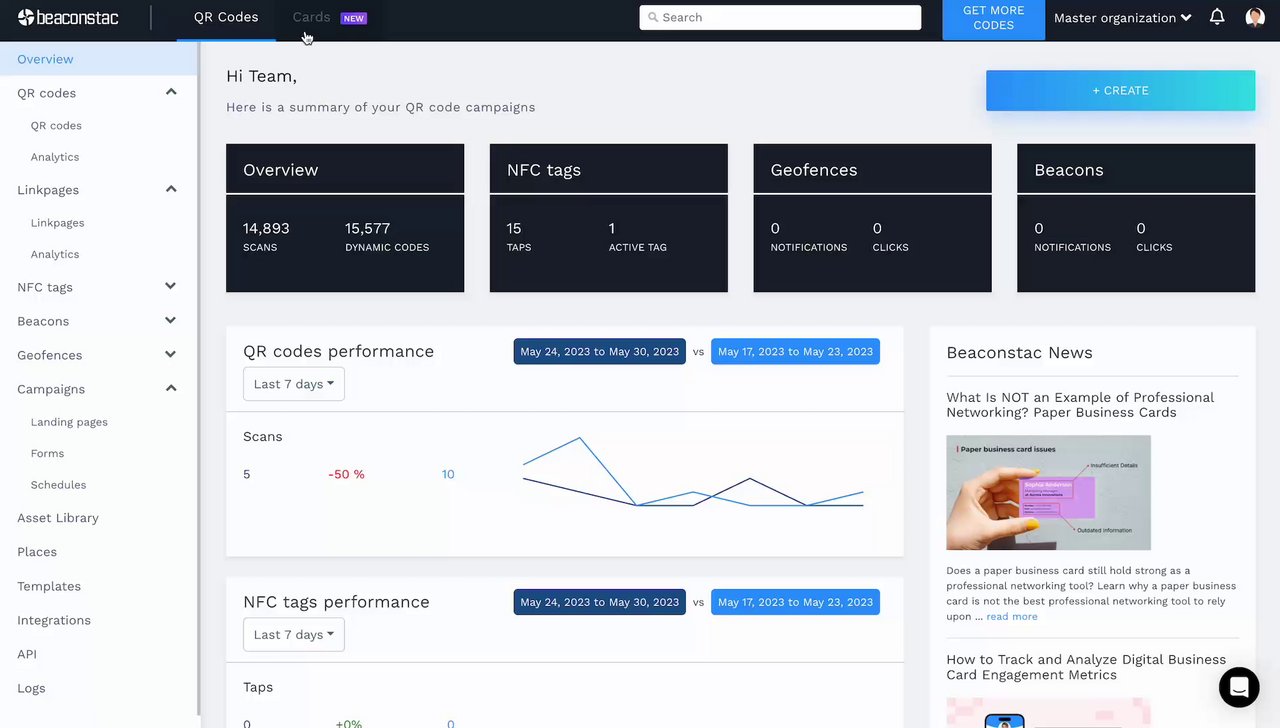Click the paper business card article thumbnail
Viewport: 1280px width, 728px height.
click(x=1048, y=492)
